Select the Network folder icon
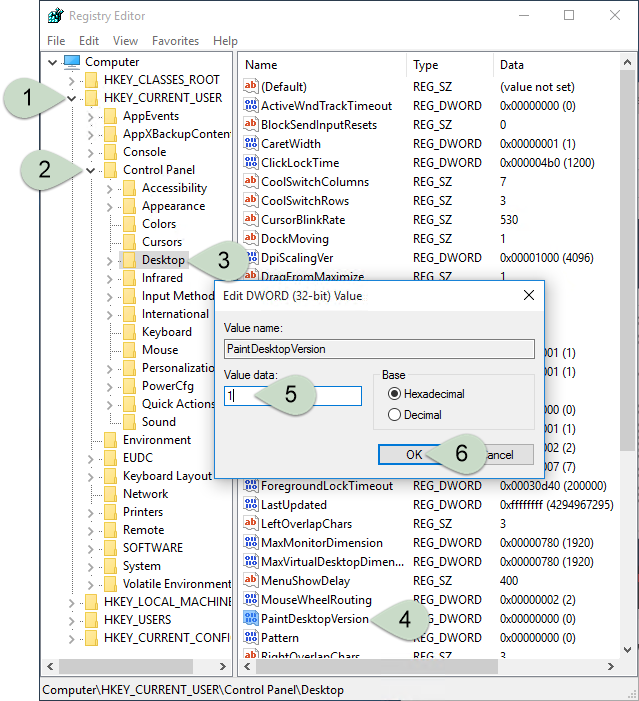The width and height of the screenshot is (639, 701). click(x=110, y=494)
